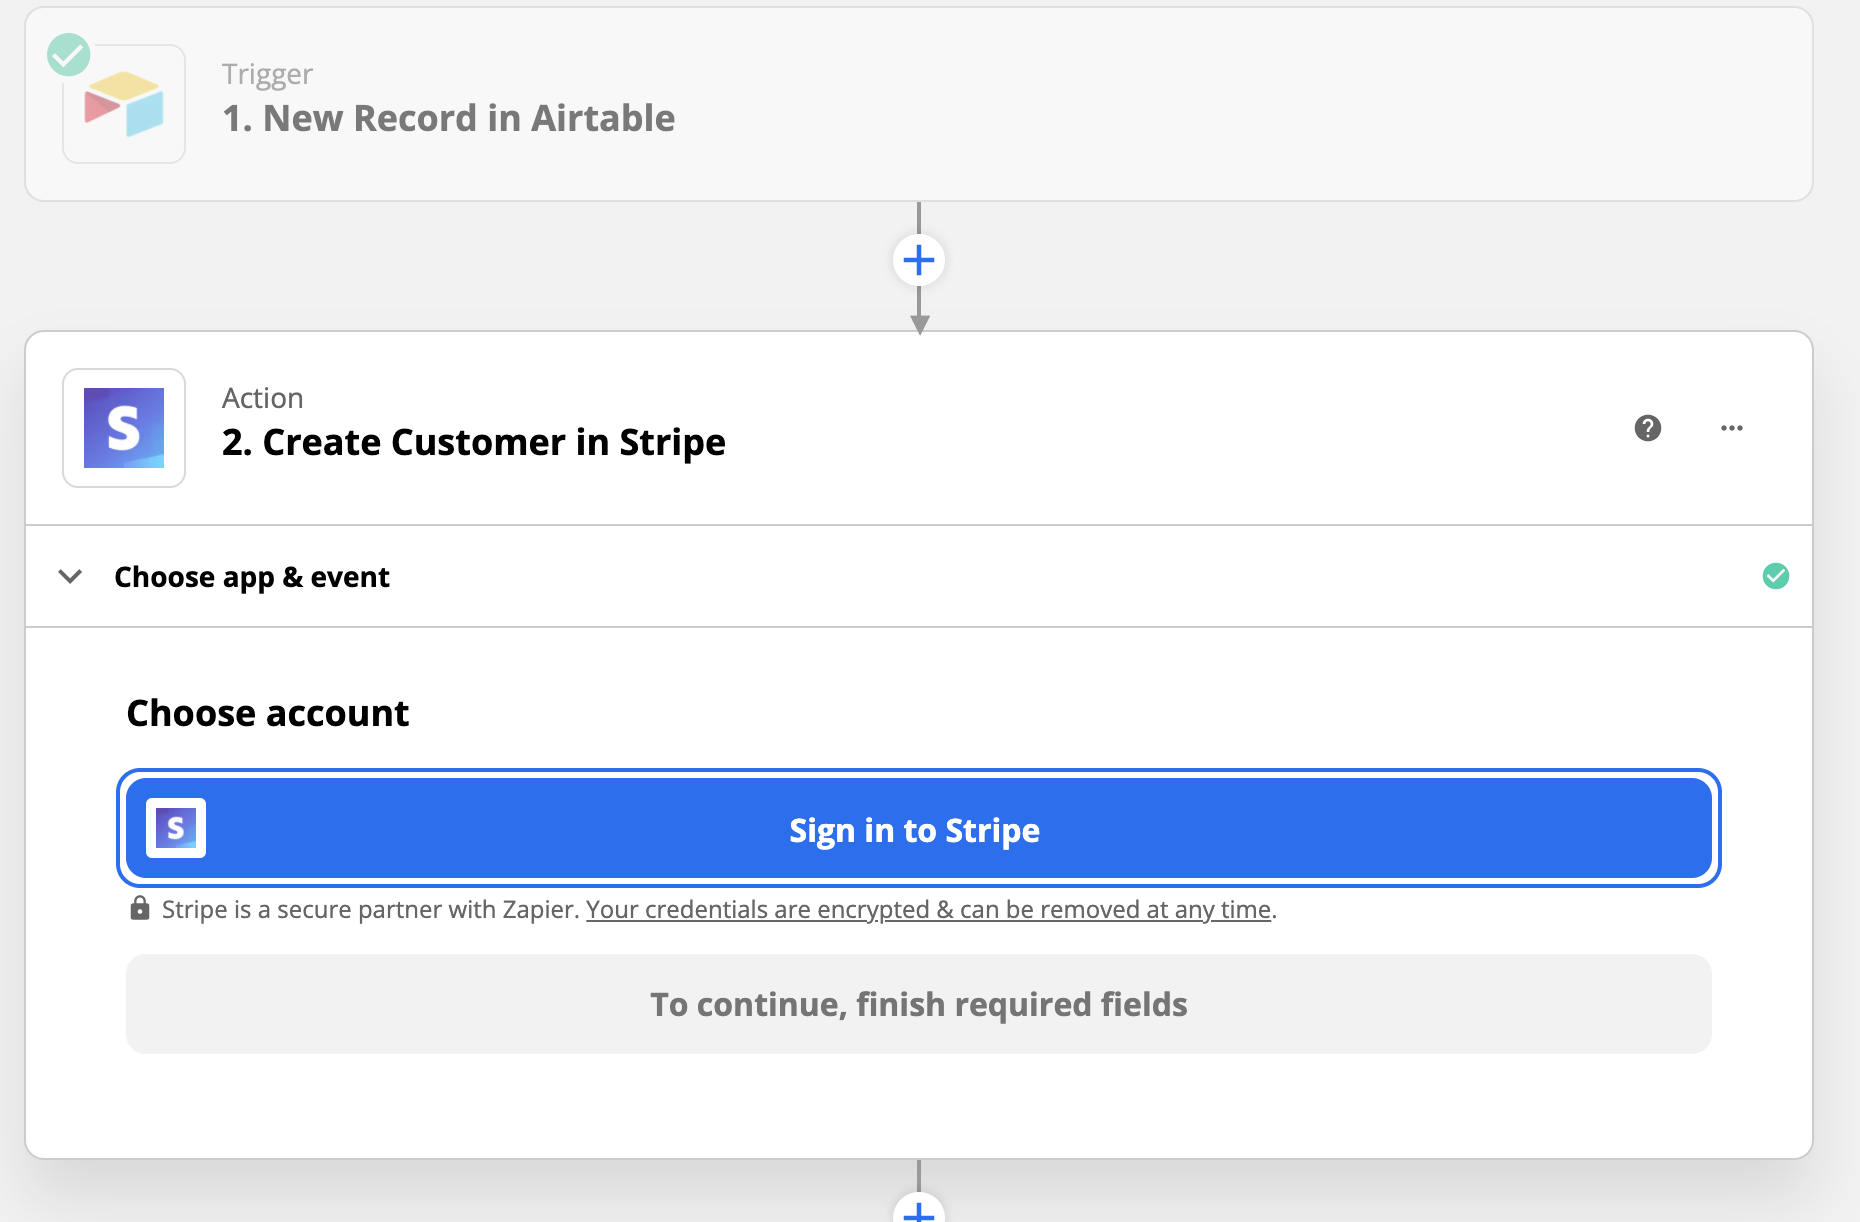Open the New Record in Airtable trigger step
The image size is (1860, 1222).
pos(918,104)
